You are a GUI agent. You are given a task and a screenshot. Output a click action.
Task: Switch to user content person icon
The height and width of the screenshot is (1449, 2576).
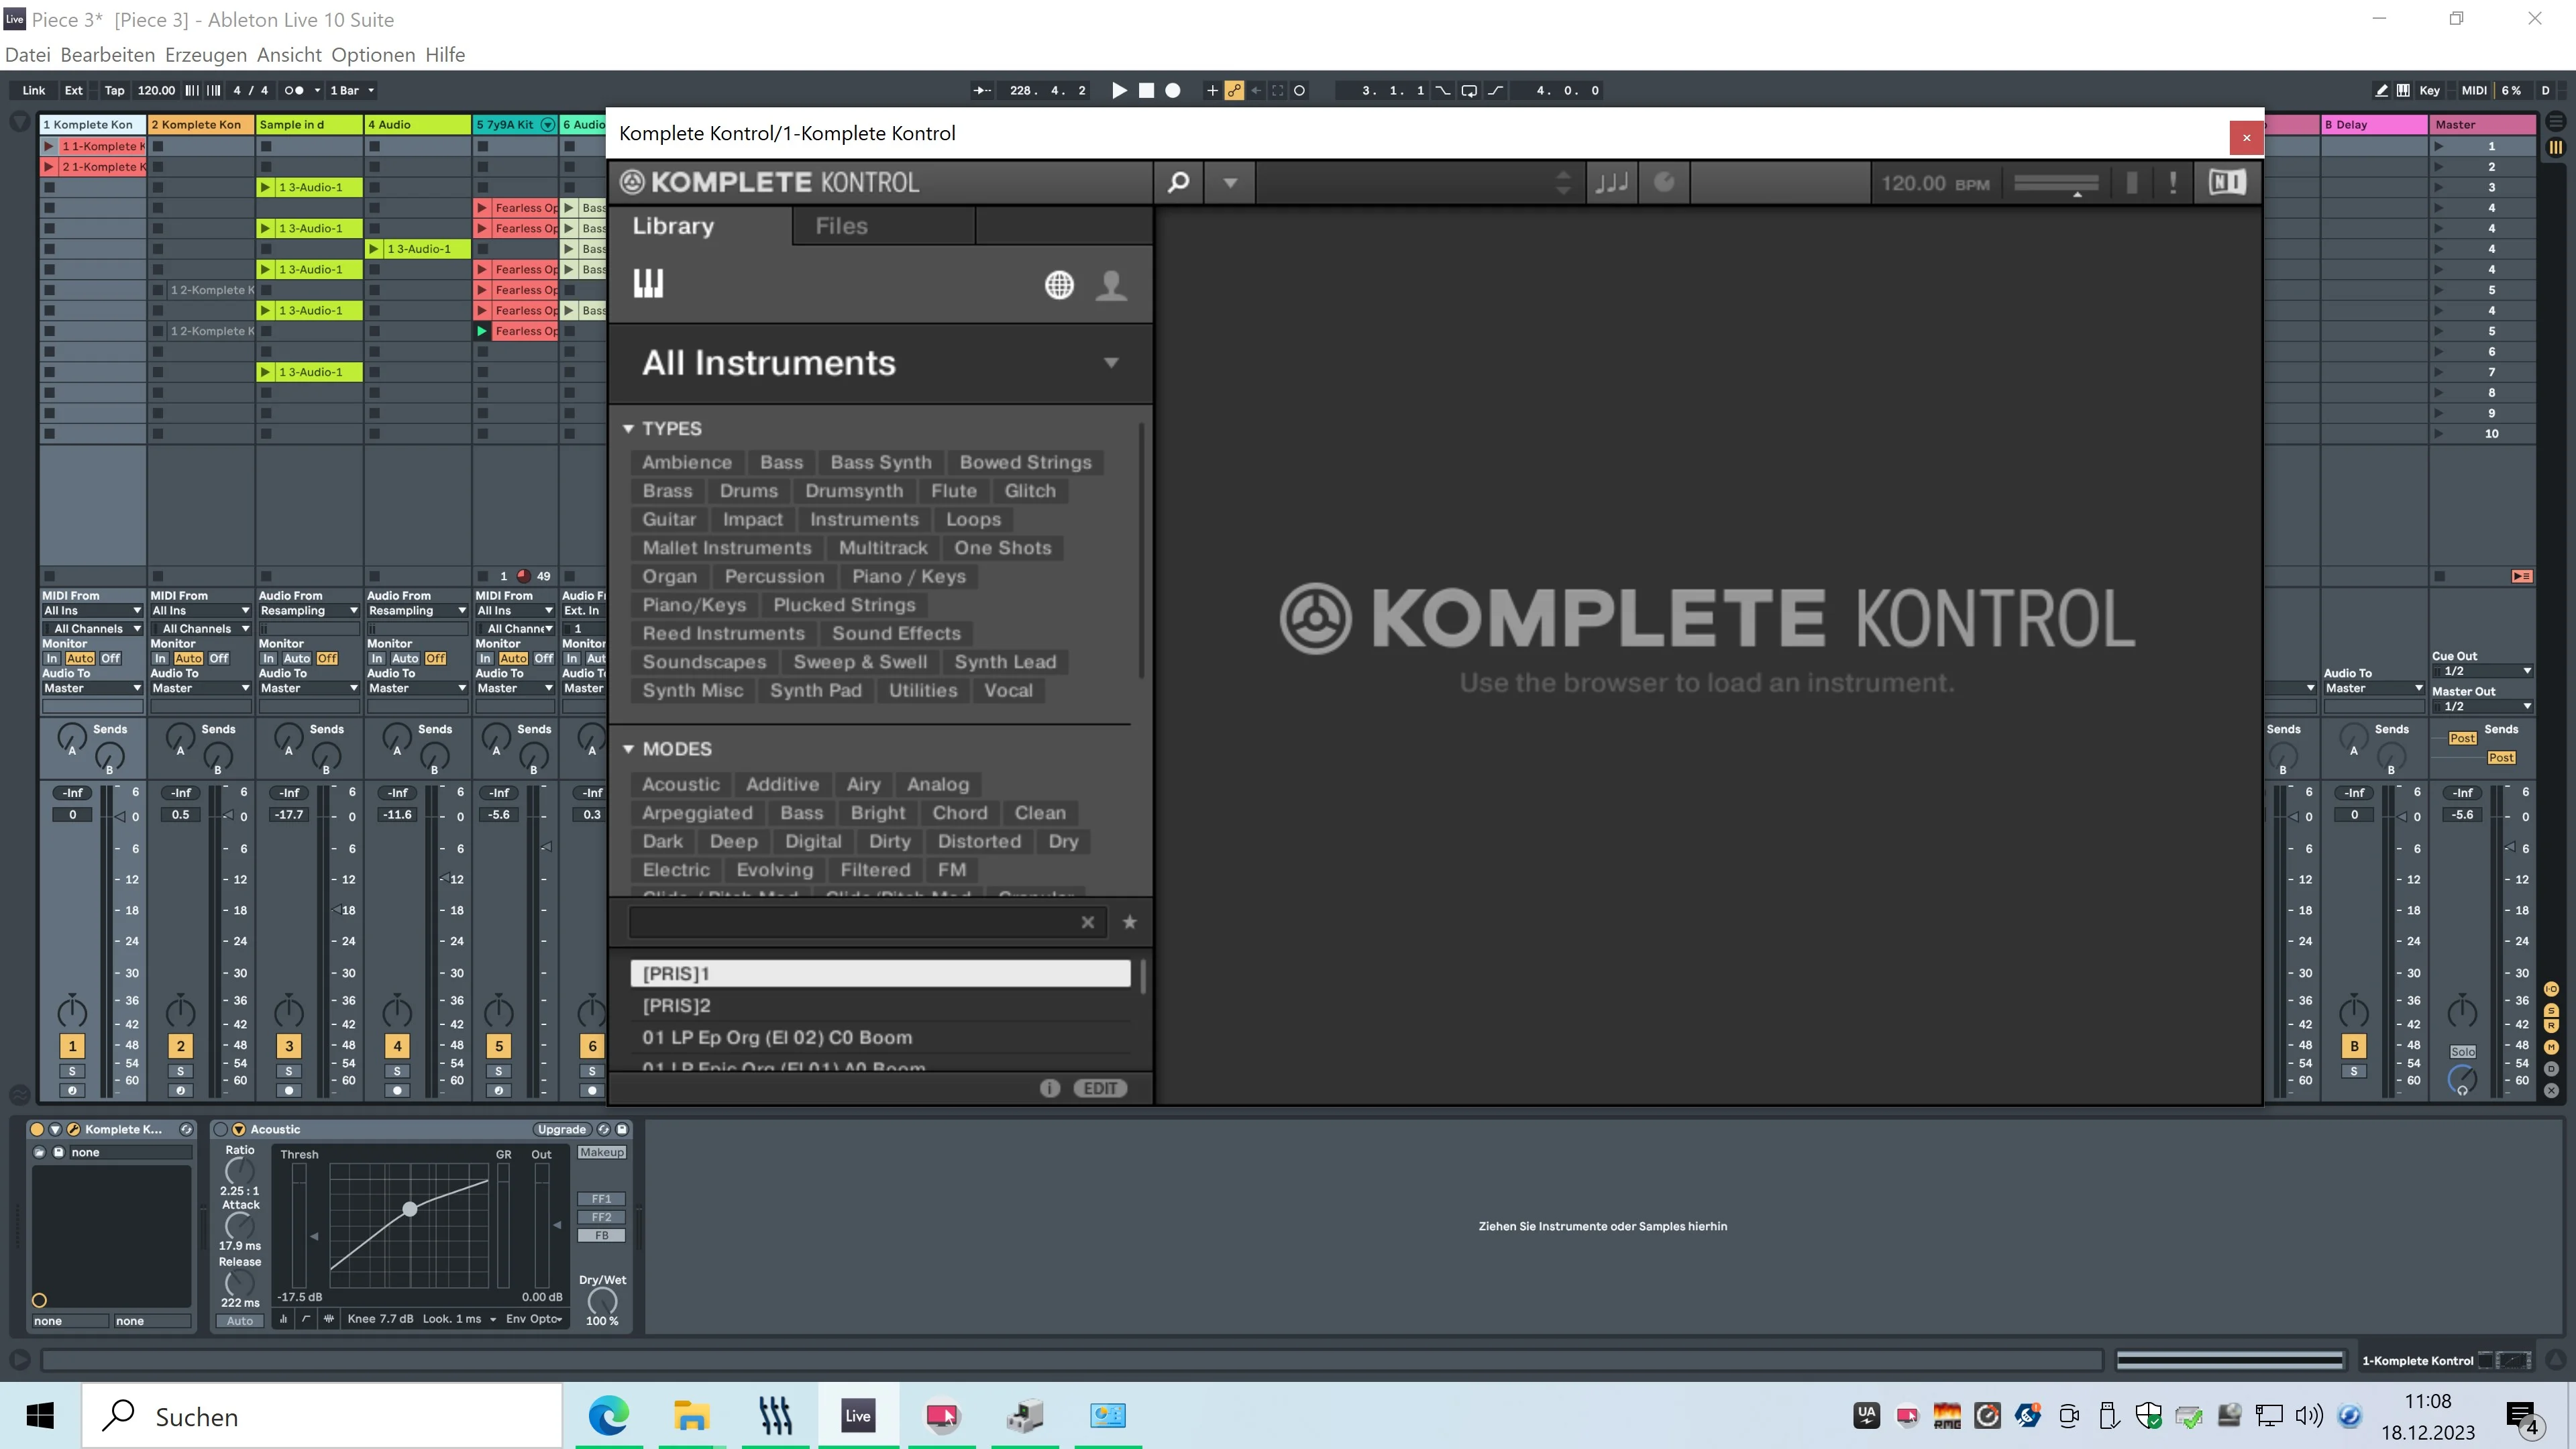tap(1111, 285)
